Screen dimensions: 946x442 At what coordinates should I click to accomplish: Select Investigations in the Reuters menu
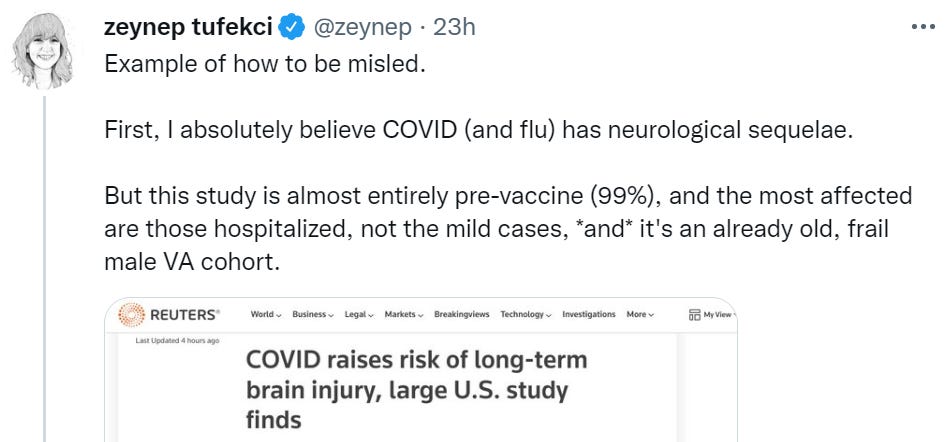588,315
